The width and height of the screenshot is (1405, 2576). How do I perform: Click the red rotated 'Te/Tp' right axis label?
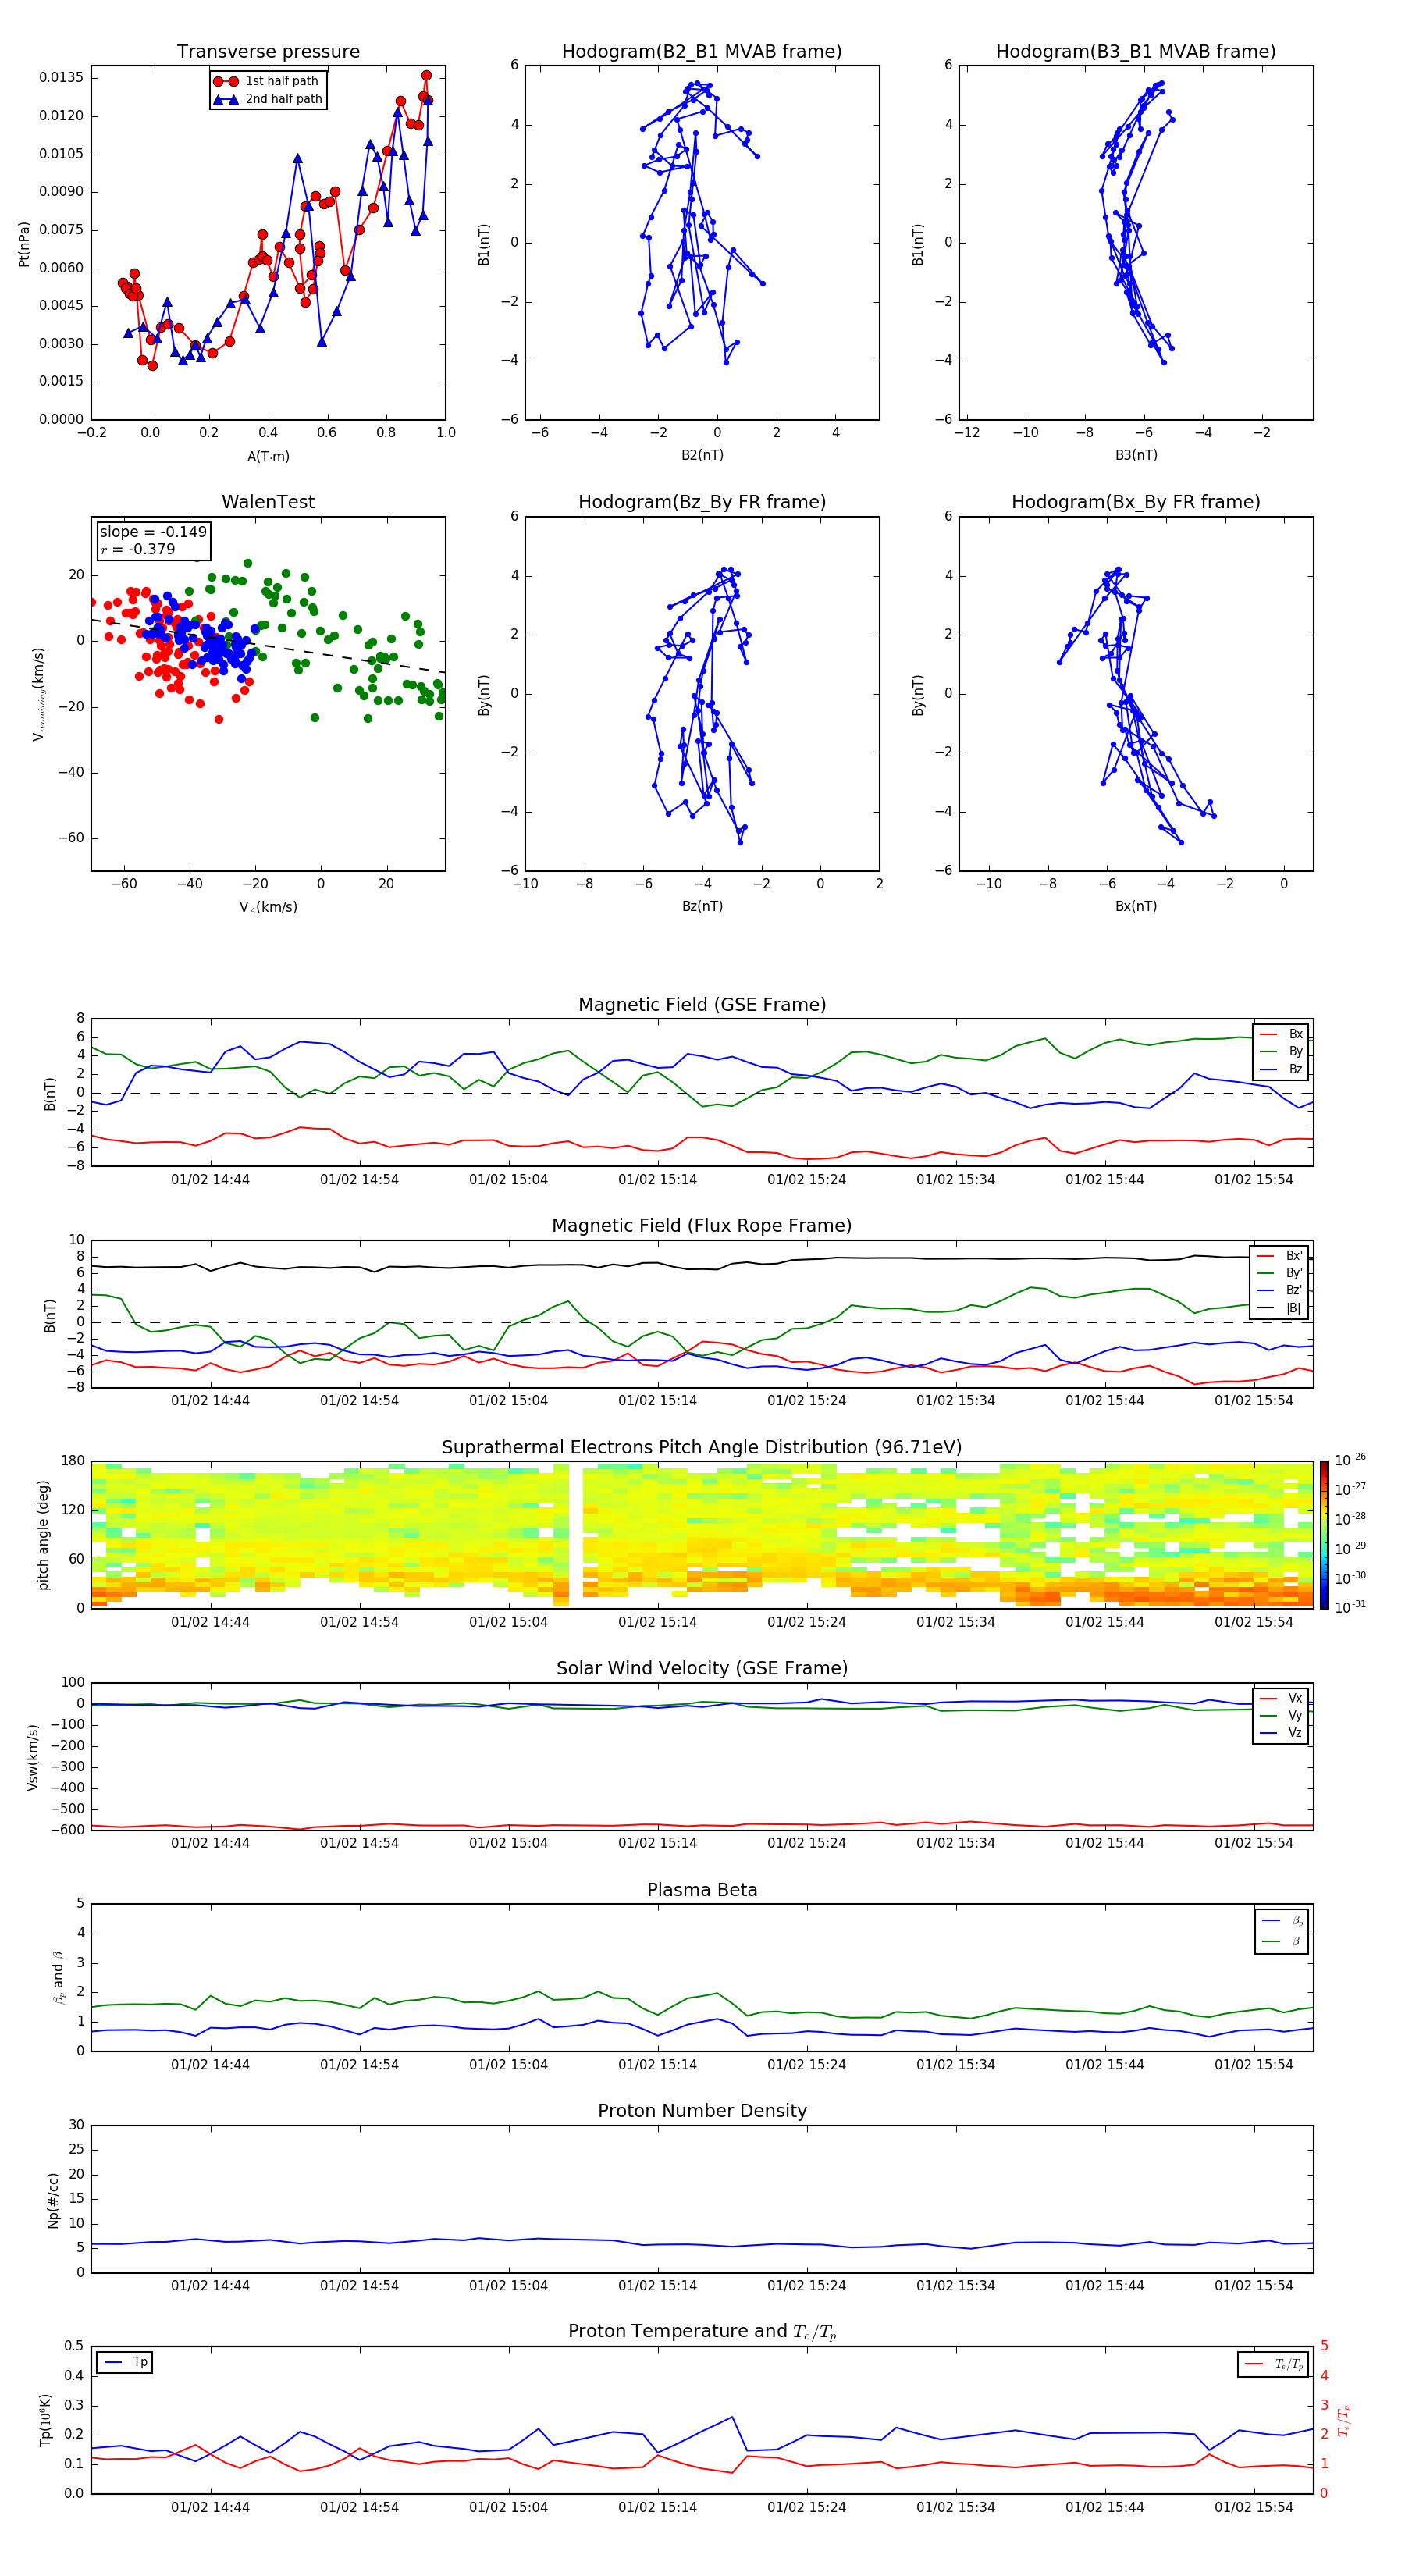point(1343,2420)
